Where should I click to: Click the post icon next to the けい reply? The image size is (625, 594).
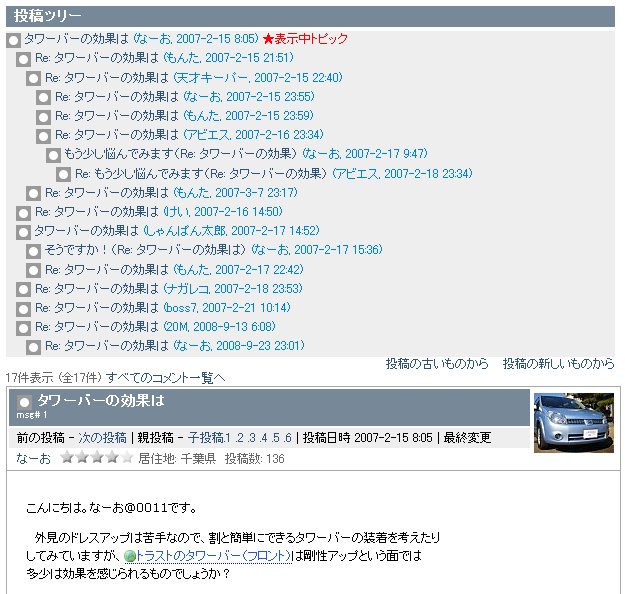coord(23,213)
